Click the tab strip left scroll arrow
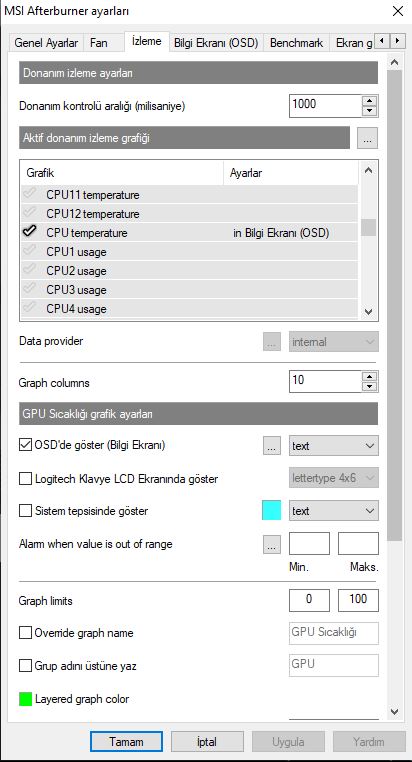 [383, 41]
